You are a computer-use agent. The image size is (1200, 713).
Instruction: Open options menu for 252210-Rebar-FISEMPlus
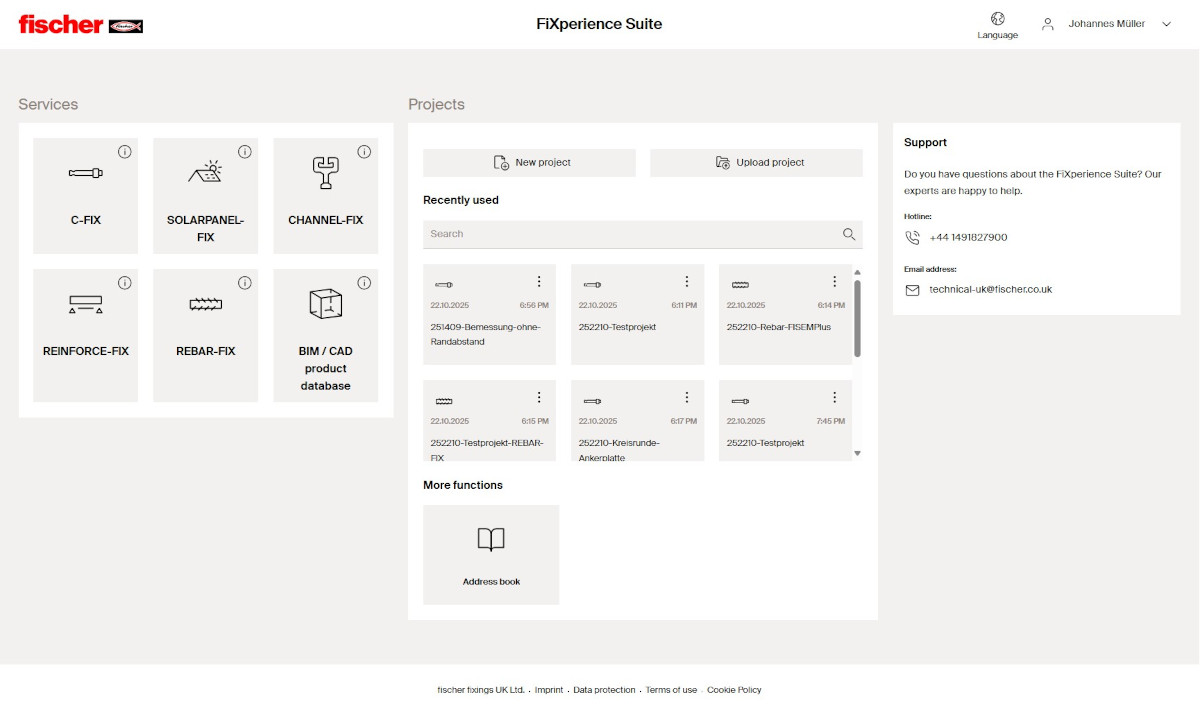point(835,282)
